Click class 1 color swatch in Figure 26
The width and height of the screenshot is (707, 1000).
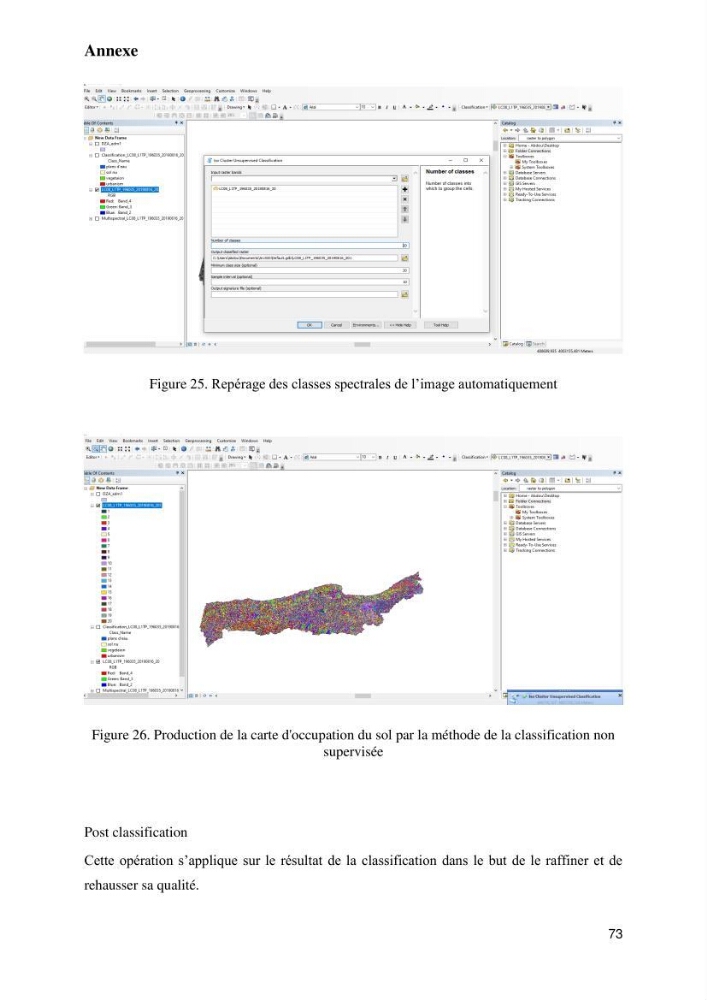(104, 511)
